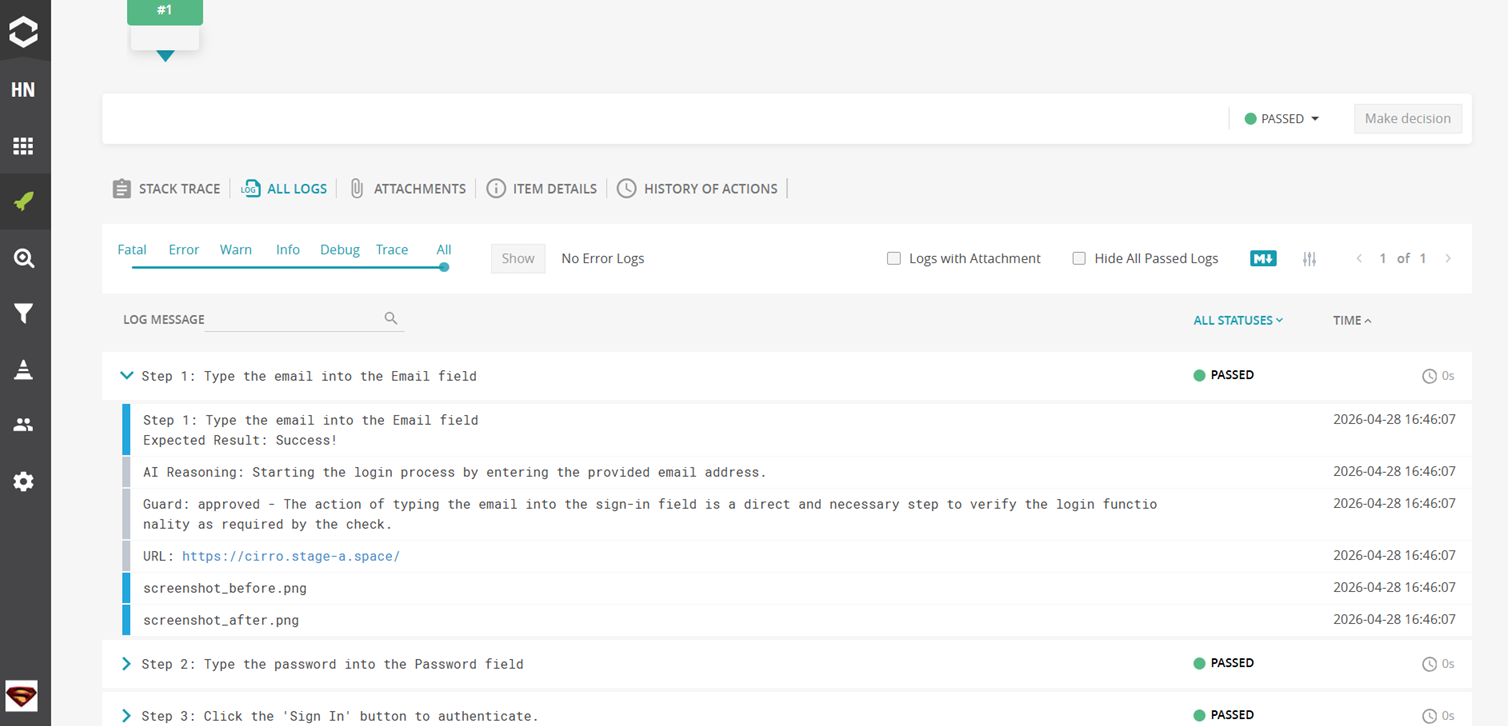Set log level slider to Warn
Screen dimensions: 1508x726
coord(236,250)
